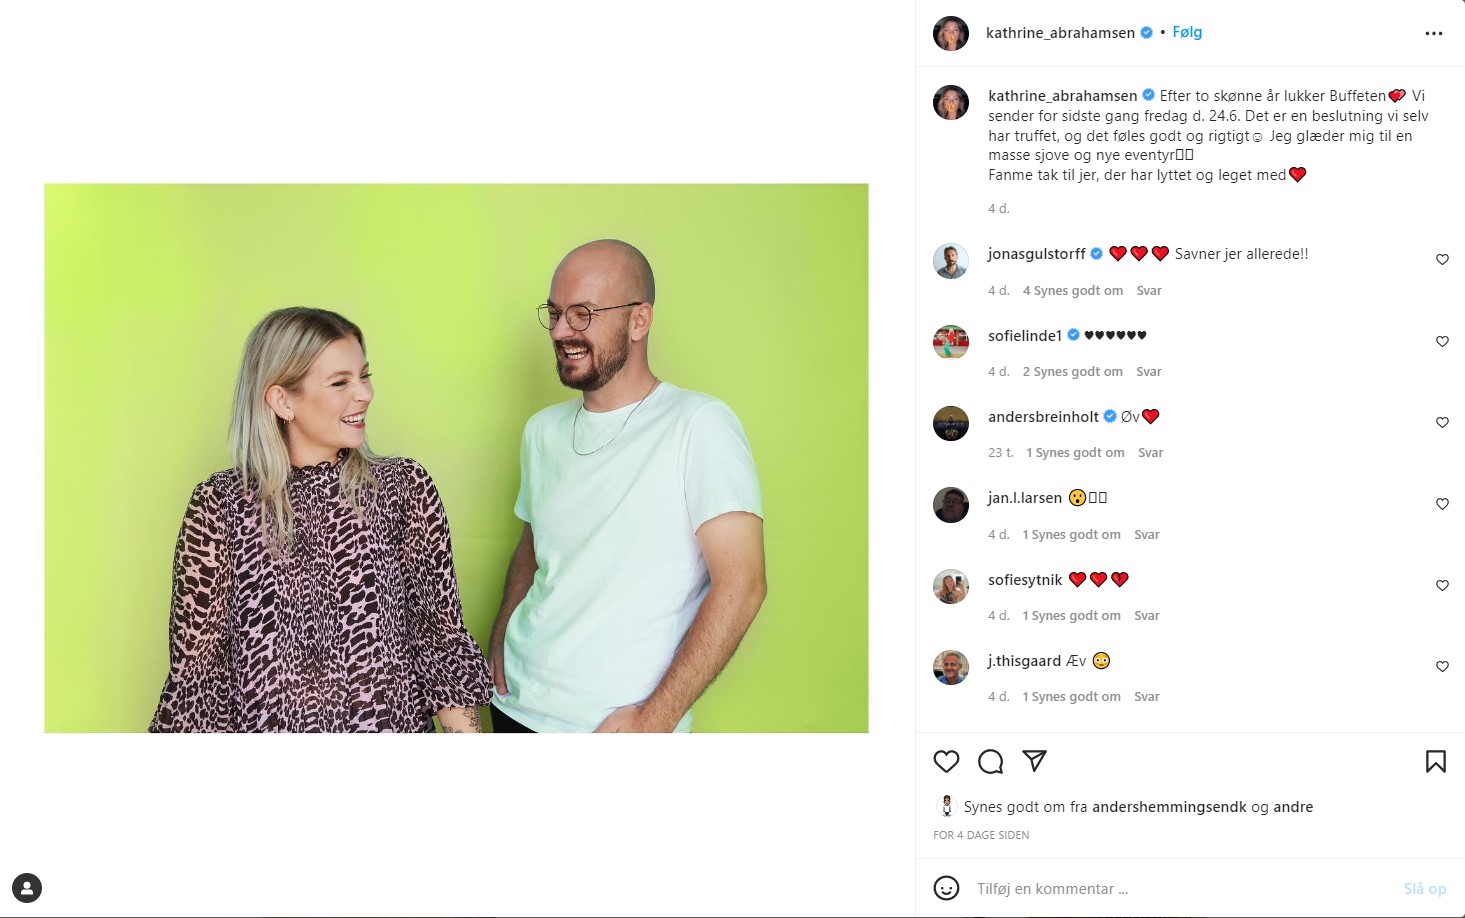Viewport: 1465px width, 918px height.
Task: Open the three-dot more options menu
Action: (x=1434, y=33)
